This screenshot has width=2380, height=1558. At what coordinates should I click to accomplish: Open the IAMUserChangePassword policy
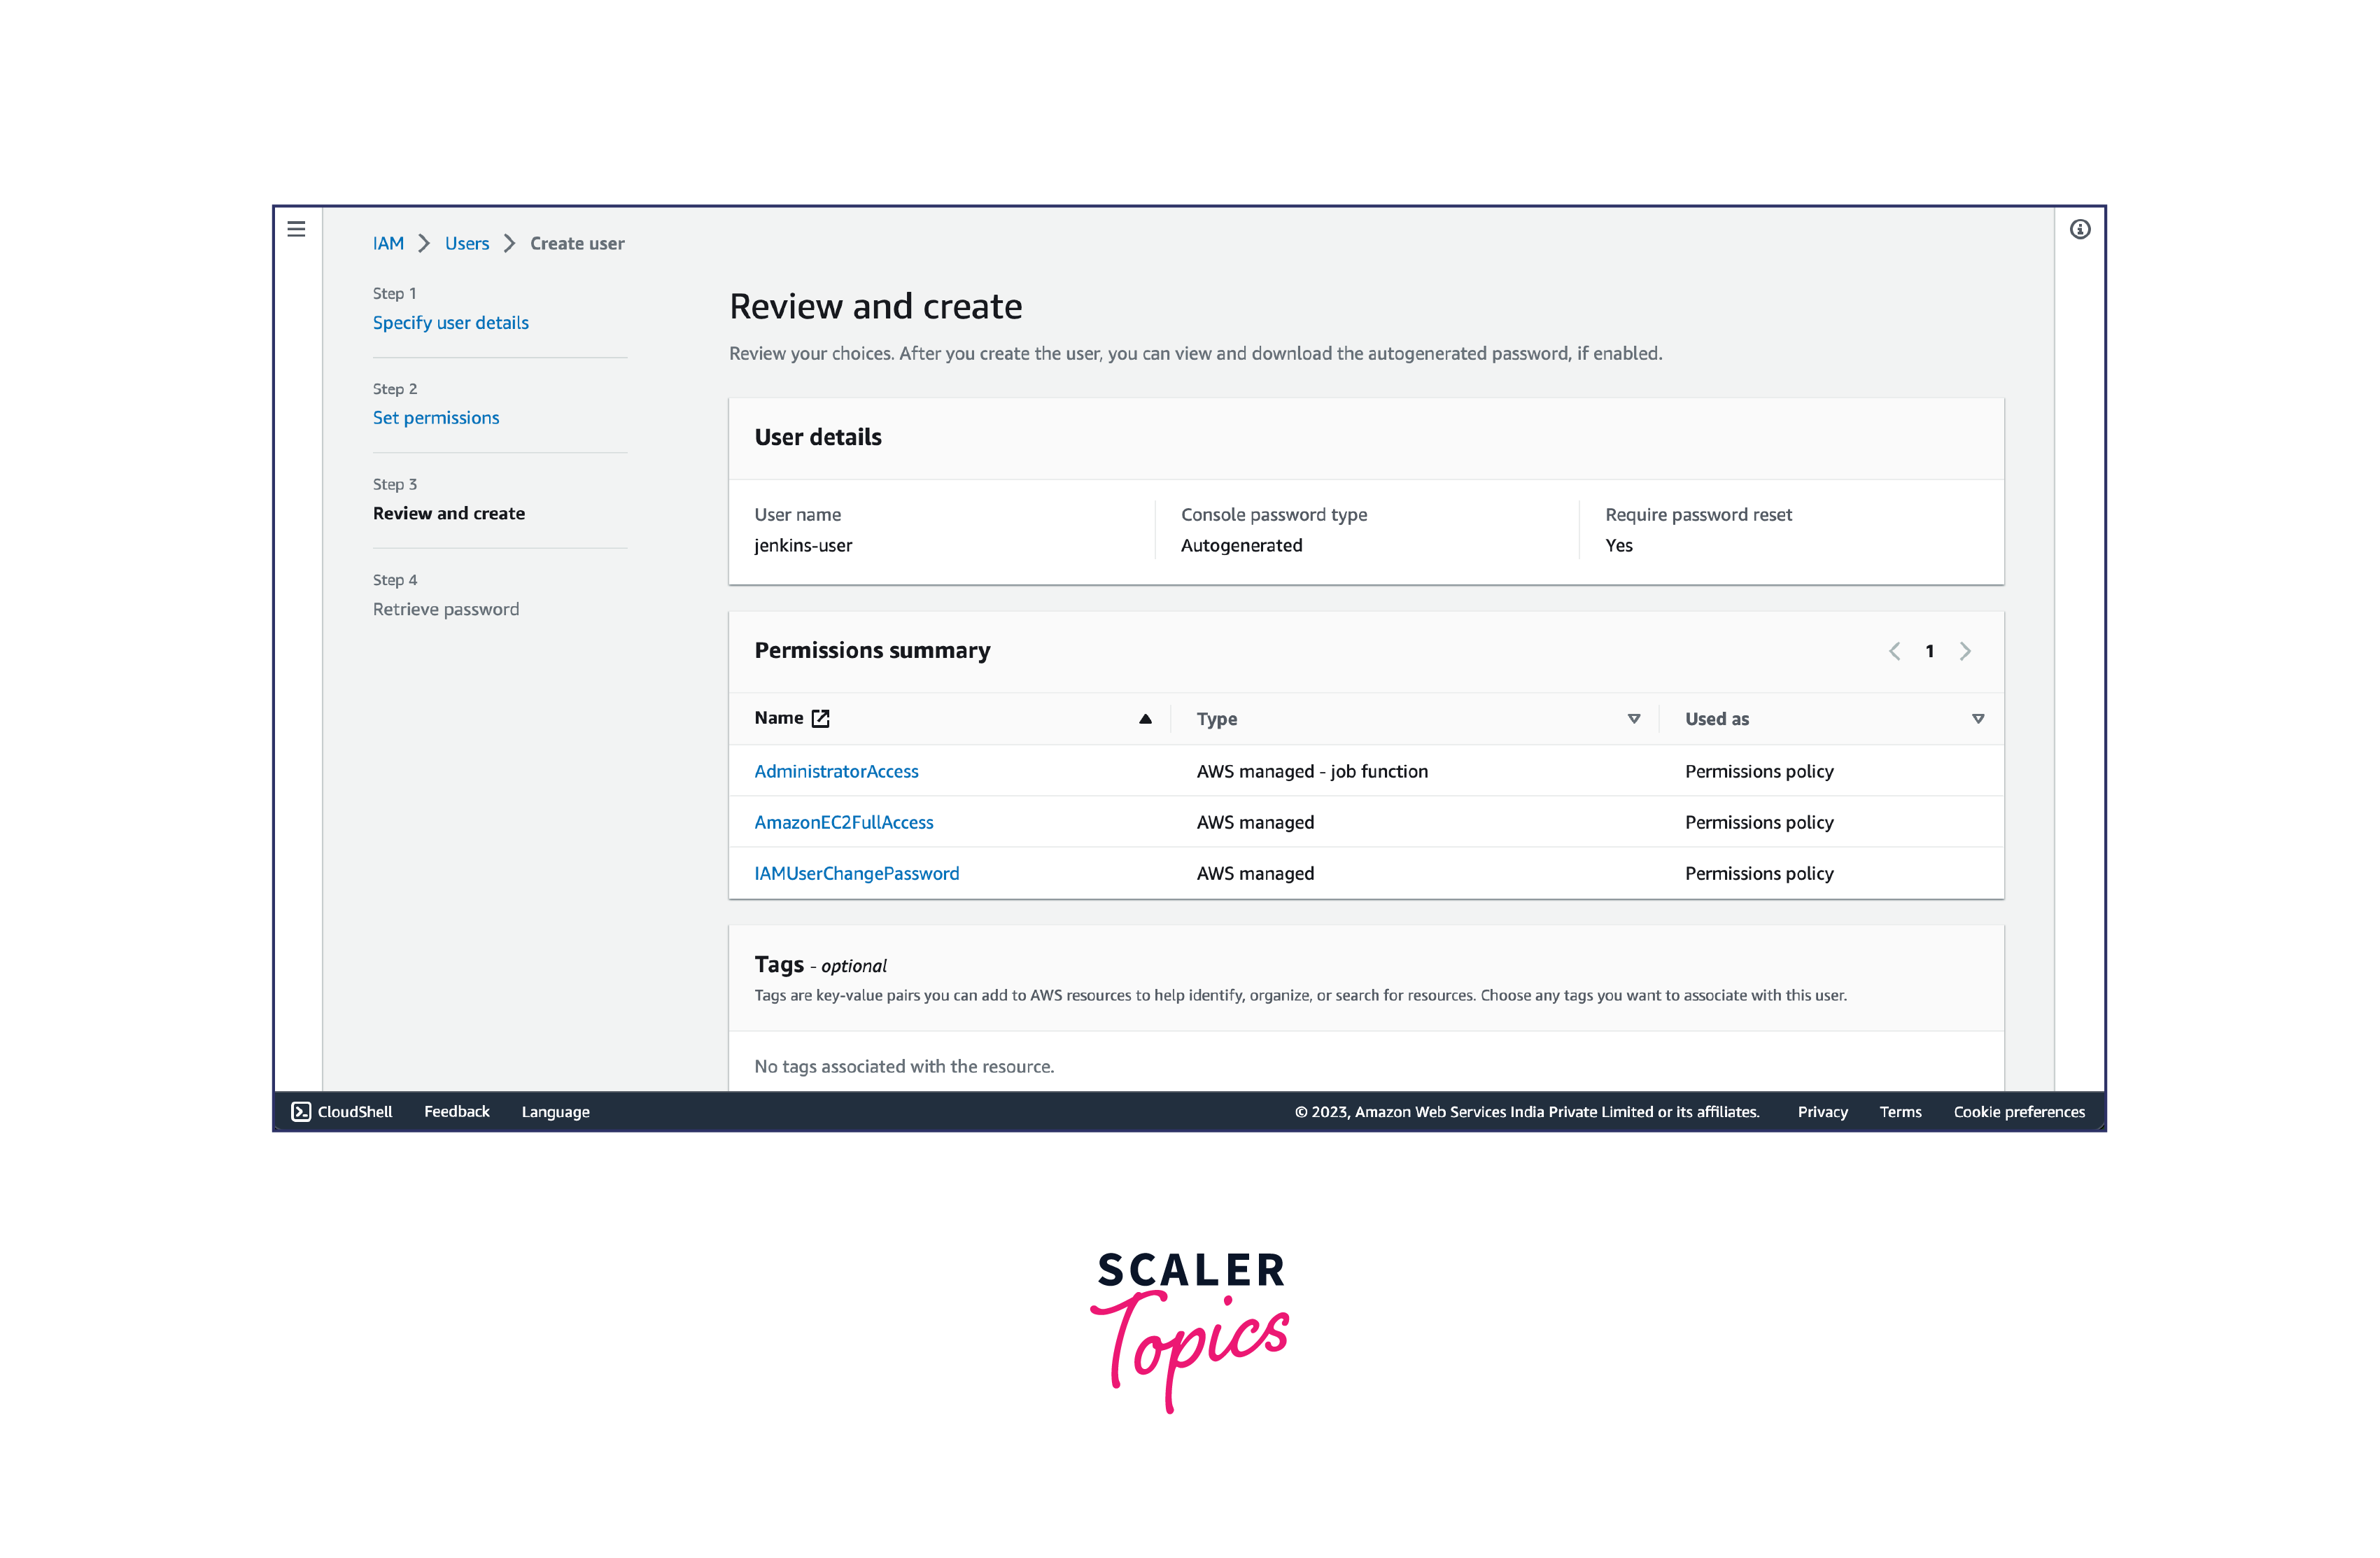point(857,873)
